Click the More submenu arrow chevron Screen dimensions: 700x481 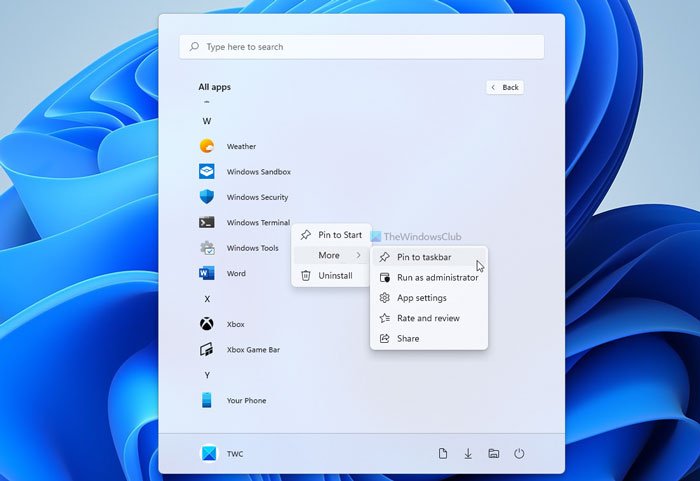pyautogui.click(x=358, y=255)
